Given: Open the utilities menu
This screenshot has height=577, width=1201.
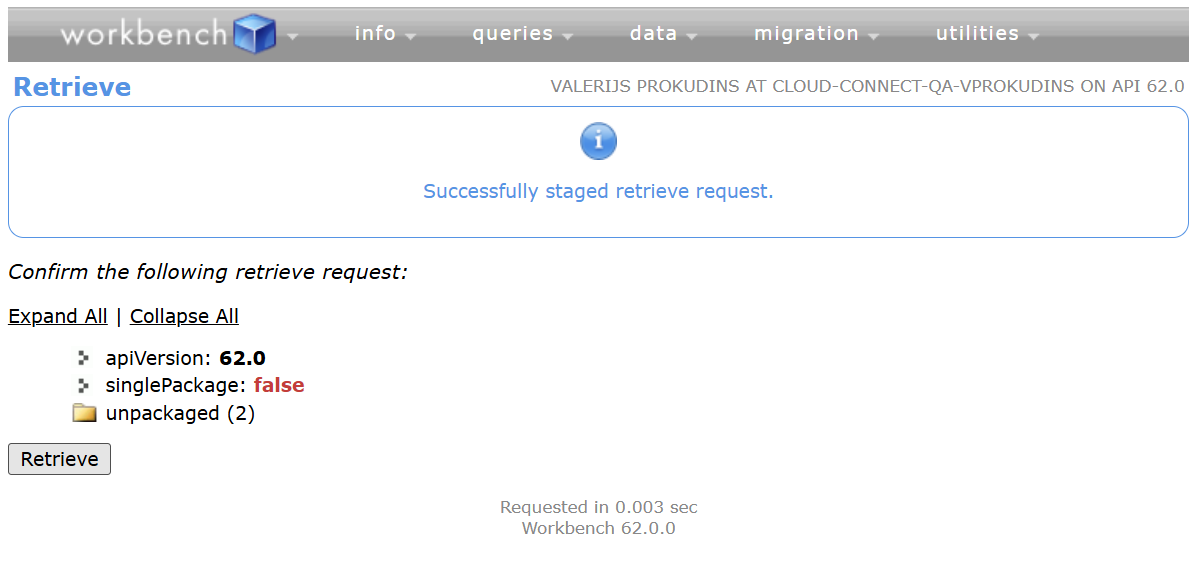Looking at the screenshot, I should [987, 34].
